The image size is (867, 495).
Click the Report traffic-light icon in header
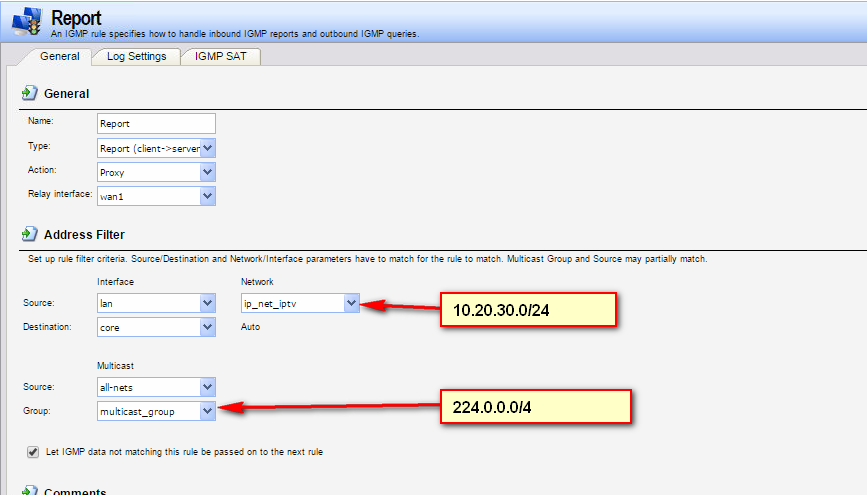(25, 21)
